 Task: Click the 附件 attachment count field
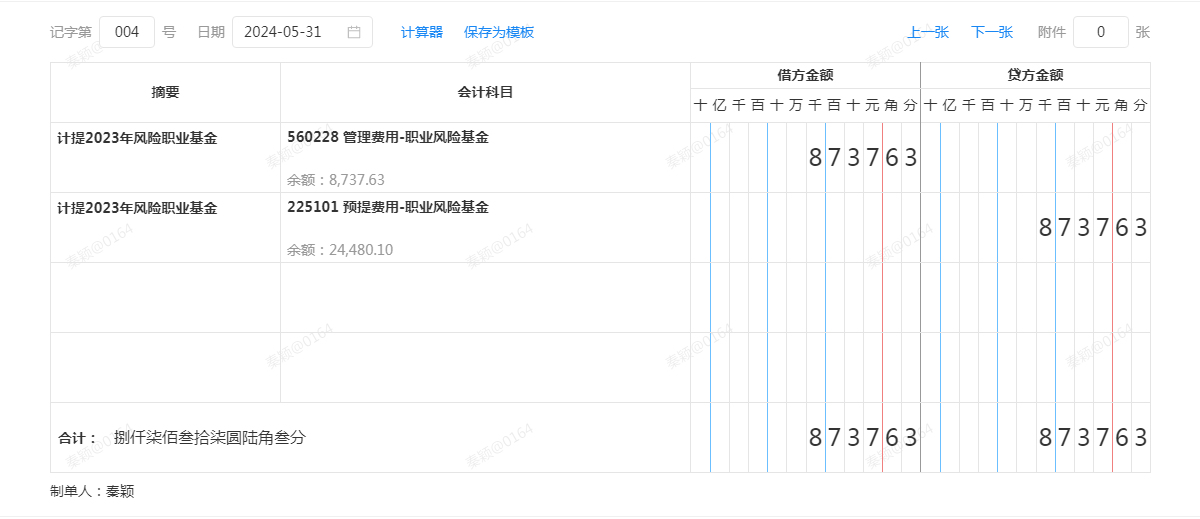click(1100, 32)
